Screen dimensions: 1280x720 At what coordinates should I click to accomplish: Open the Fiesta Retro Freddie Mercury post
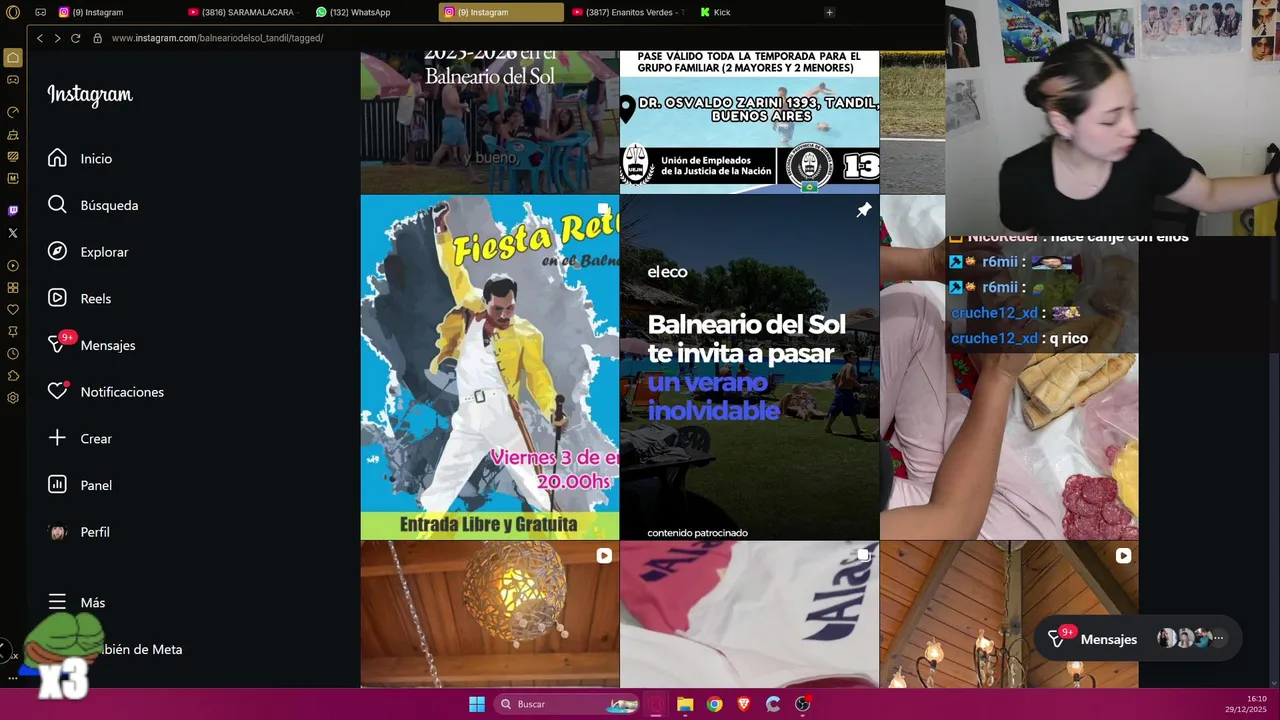coord(490,367)
